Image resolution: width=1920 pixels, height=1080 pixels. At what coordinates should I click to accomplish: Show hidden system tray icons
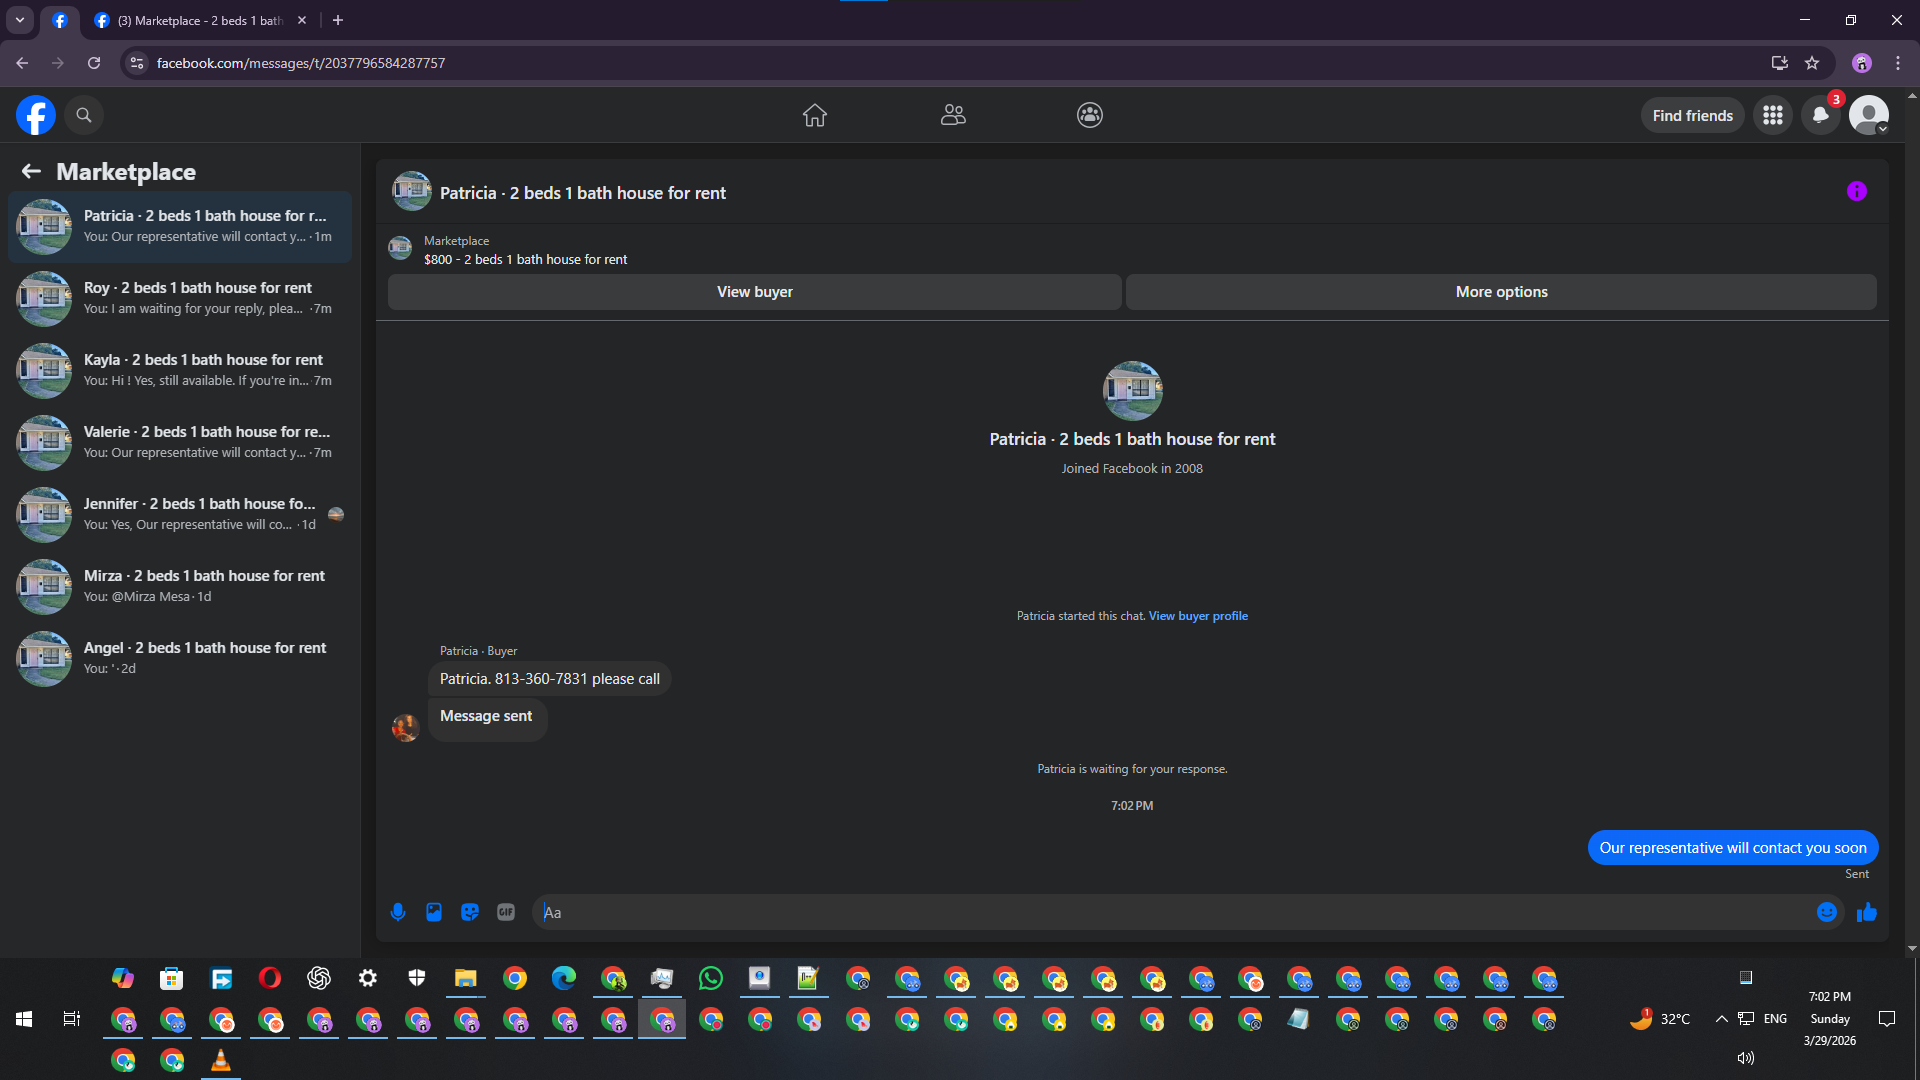click(1722, 1019)
